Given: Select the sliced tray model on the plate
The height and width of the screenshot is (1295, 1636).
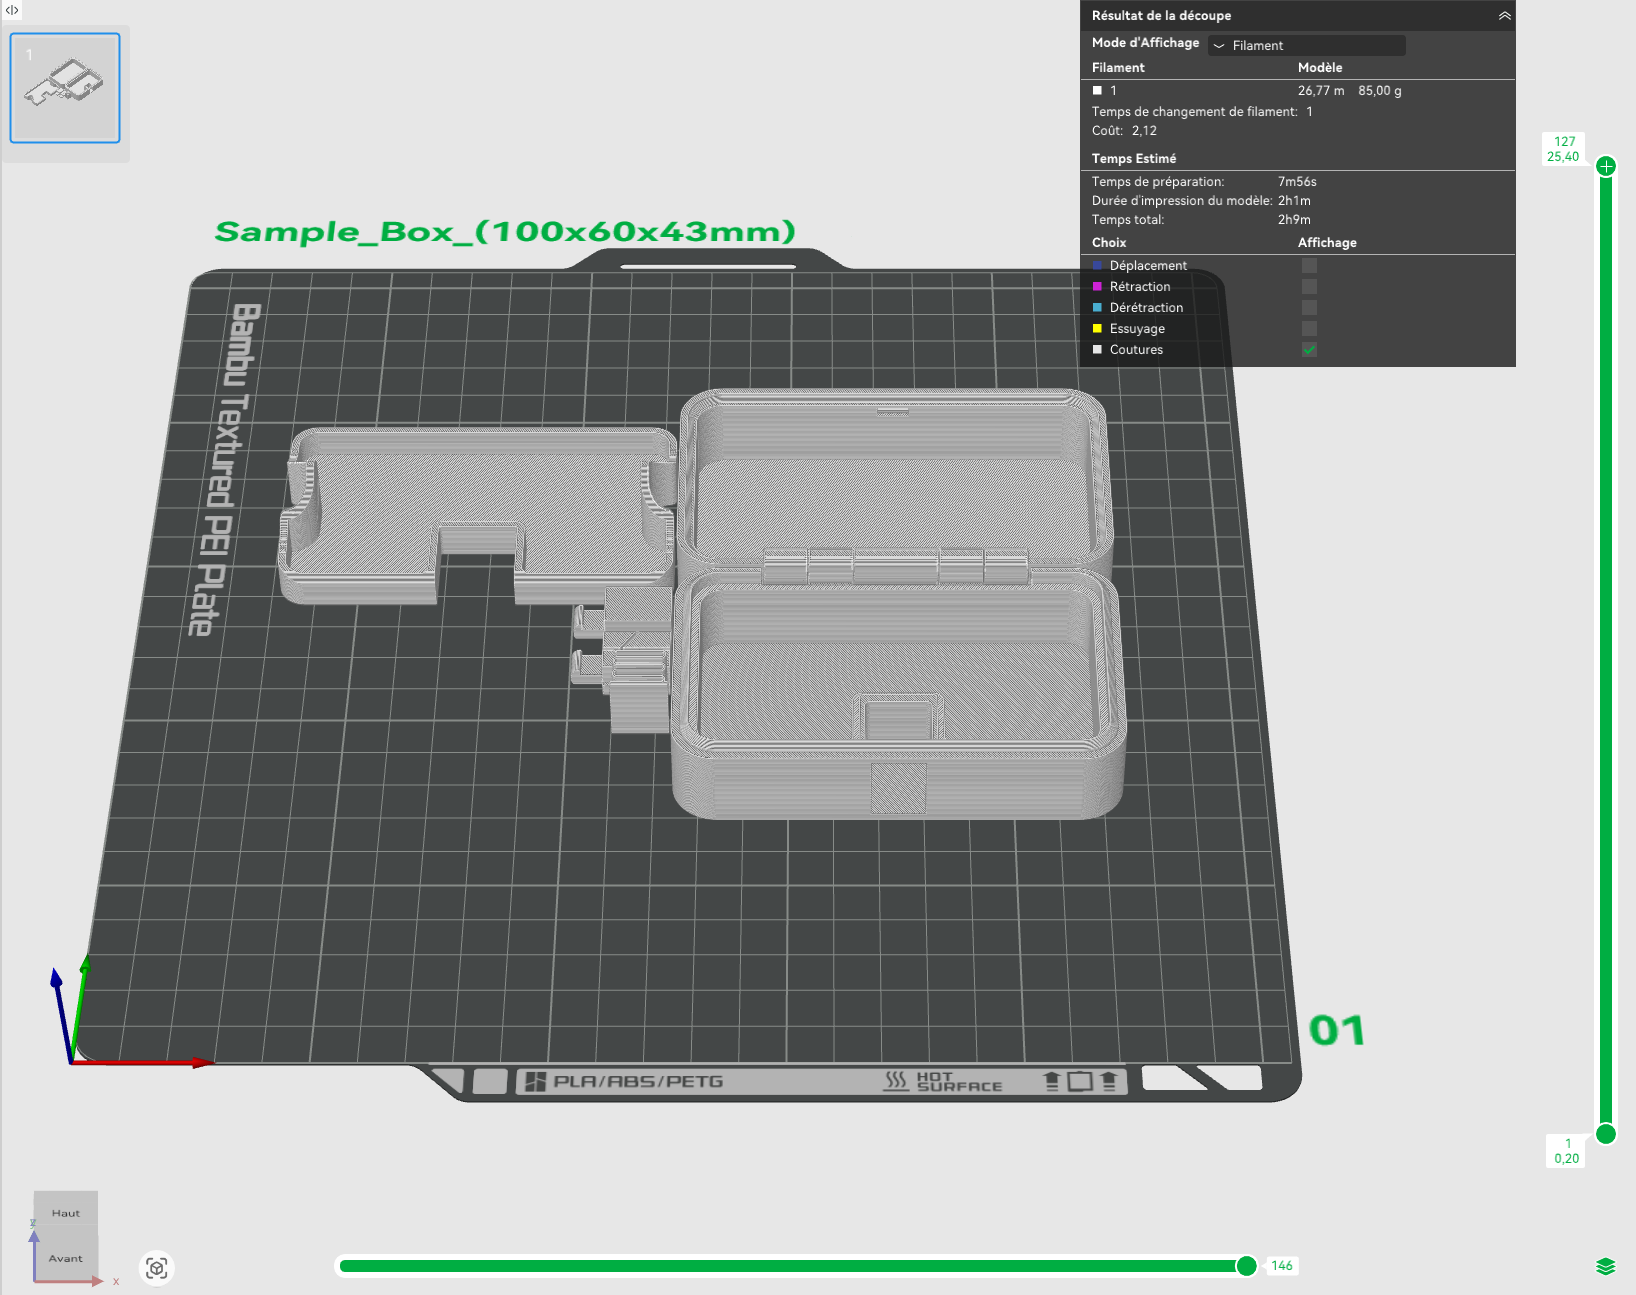Looking at the screenshot, I should pos(478,515).
